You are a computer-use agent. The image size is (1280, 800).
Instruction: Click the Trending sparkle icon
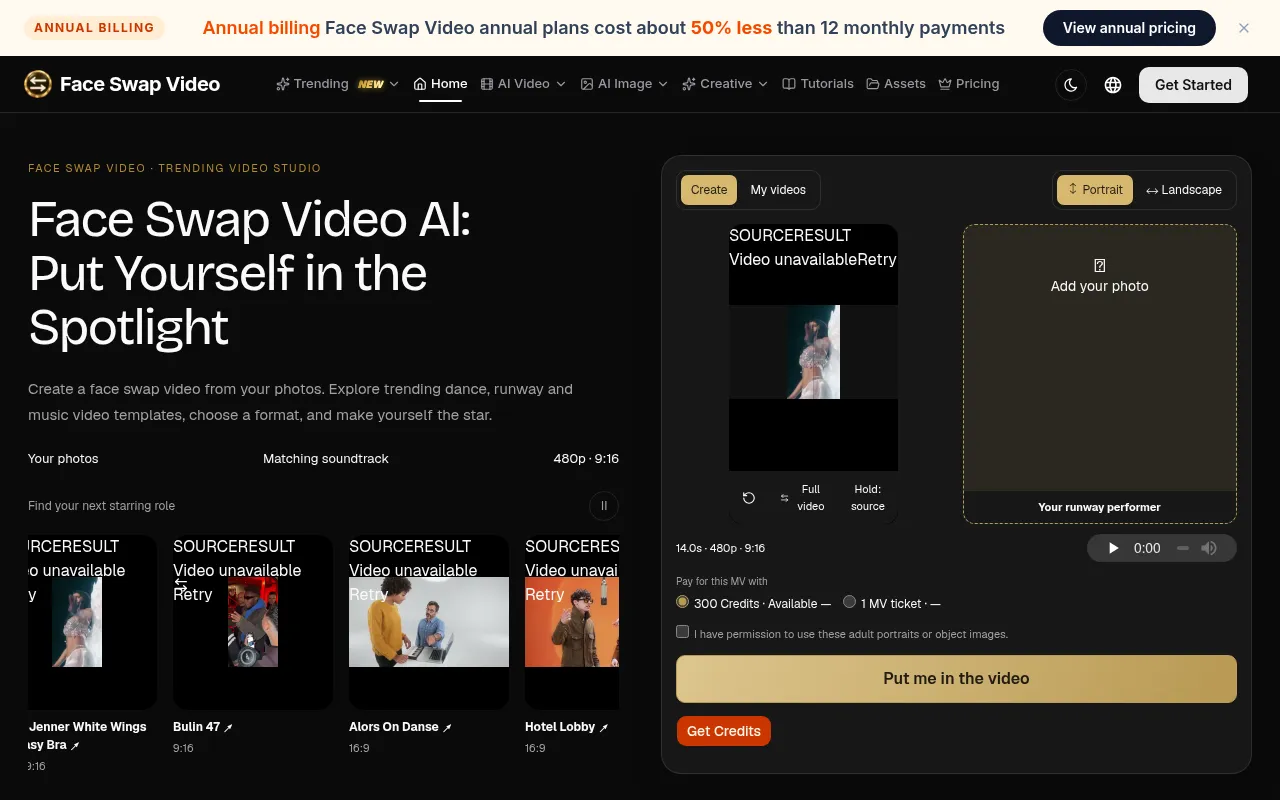[x=283, y=84]
